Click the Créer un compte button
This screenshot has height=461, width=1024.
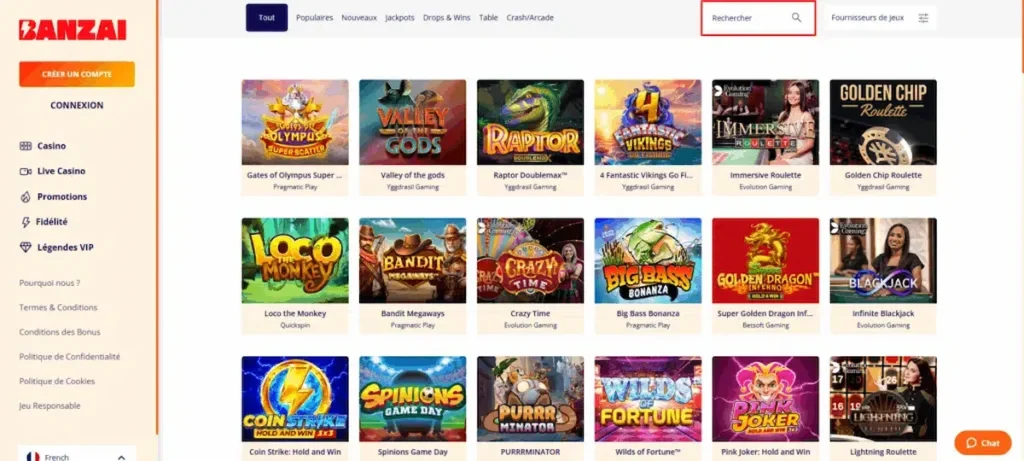pyautogui.click(x=77, y=74)
